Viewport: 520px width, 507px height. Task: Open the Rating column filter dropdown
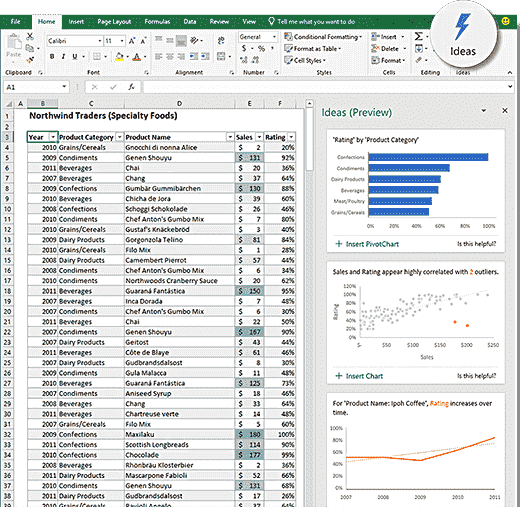(291, 137)
